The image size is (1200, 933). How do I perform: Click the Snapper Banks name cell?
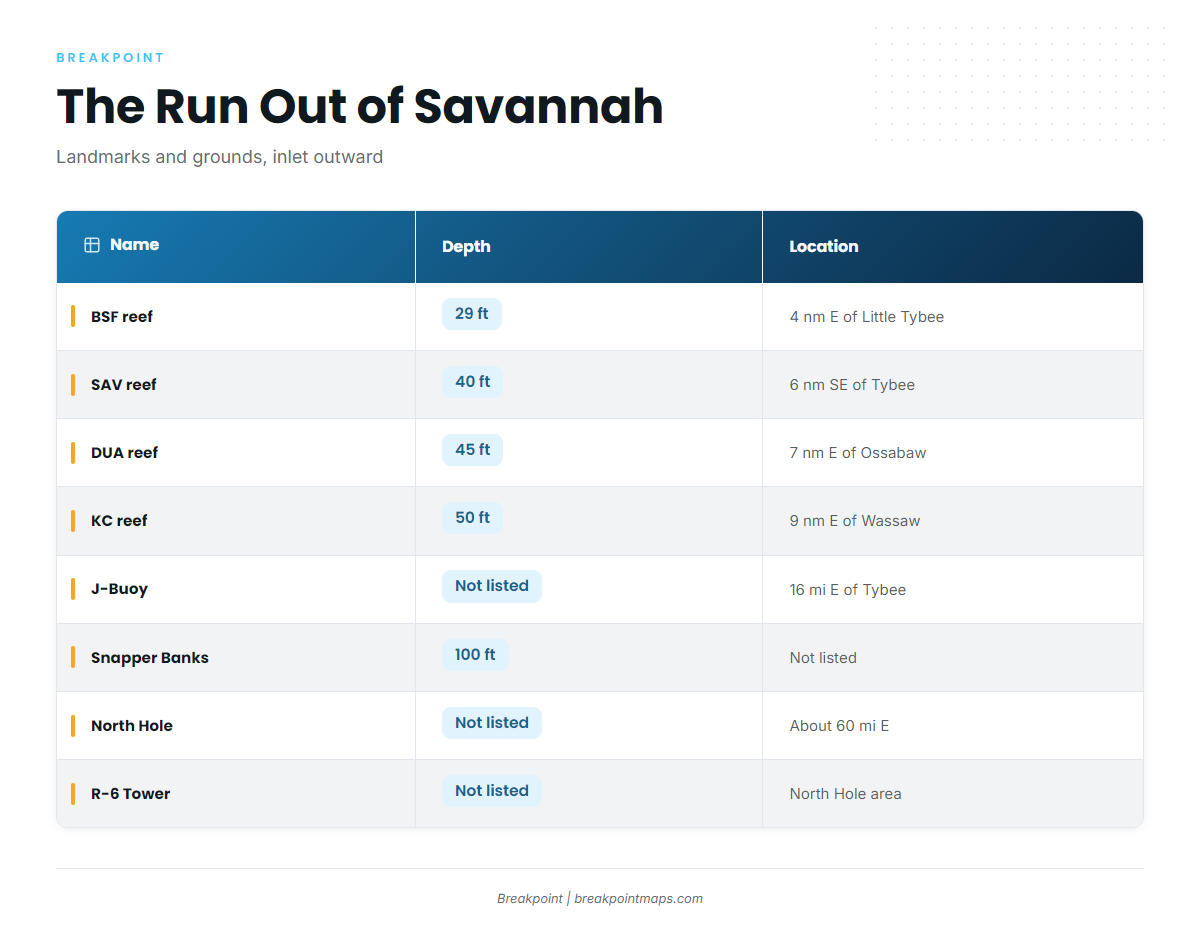(236, 658)
